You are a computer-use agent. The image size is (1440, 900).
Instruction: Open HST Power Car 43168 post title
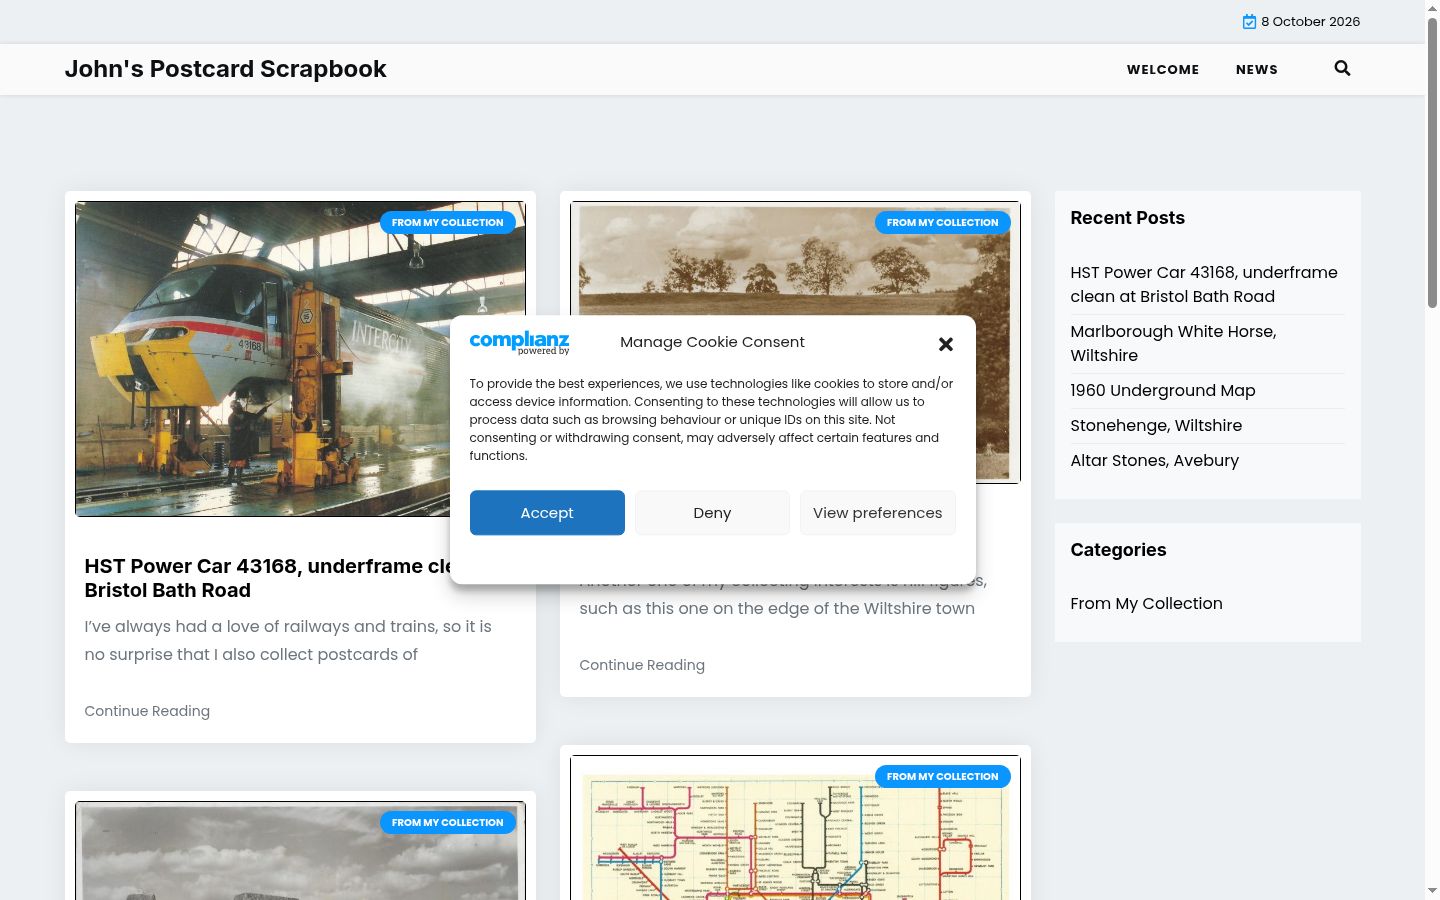point(268,578)
